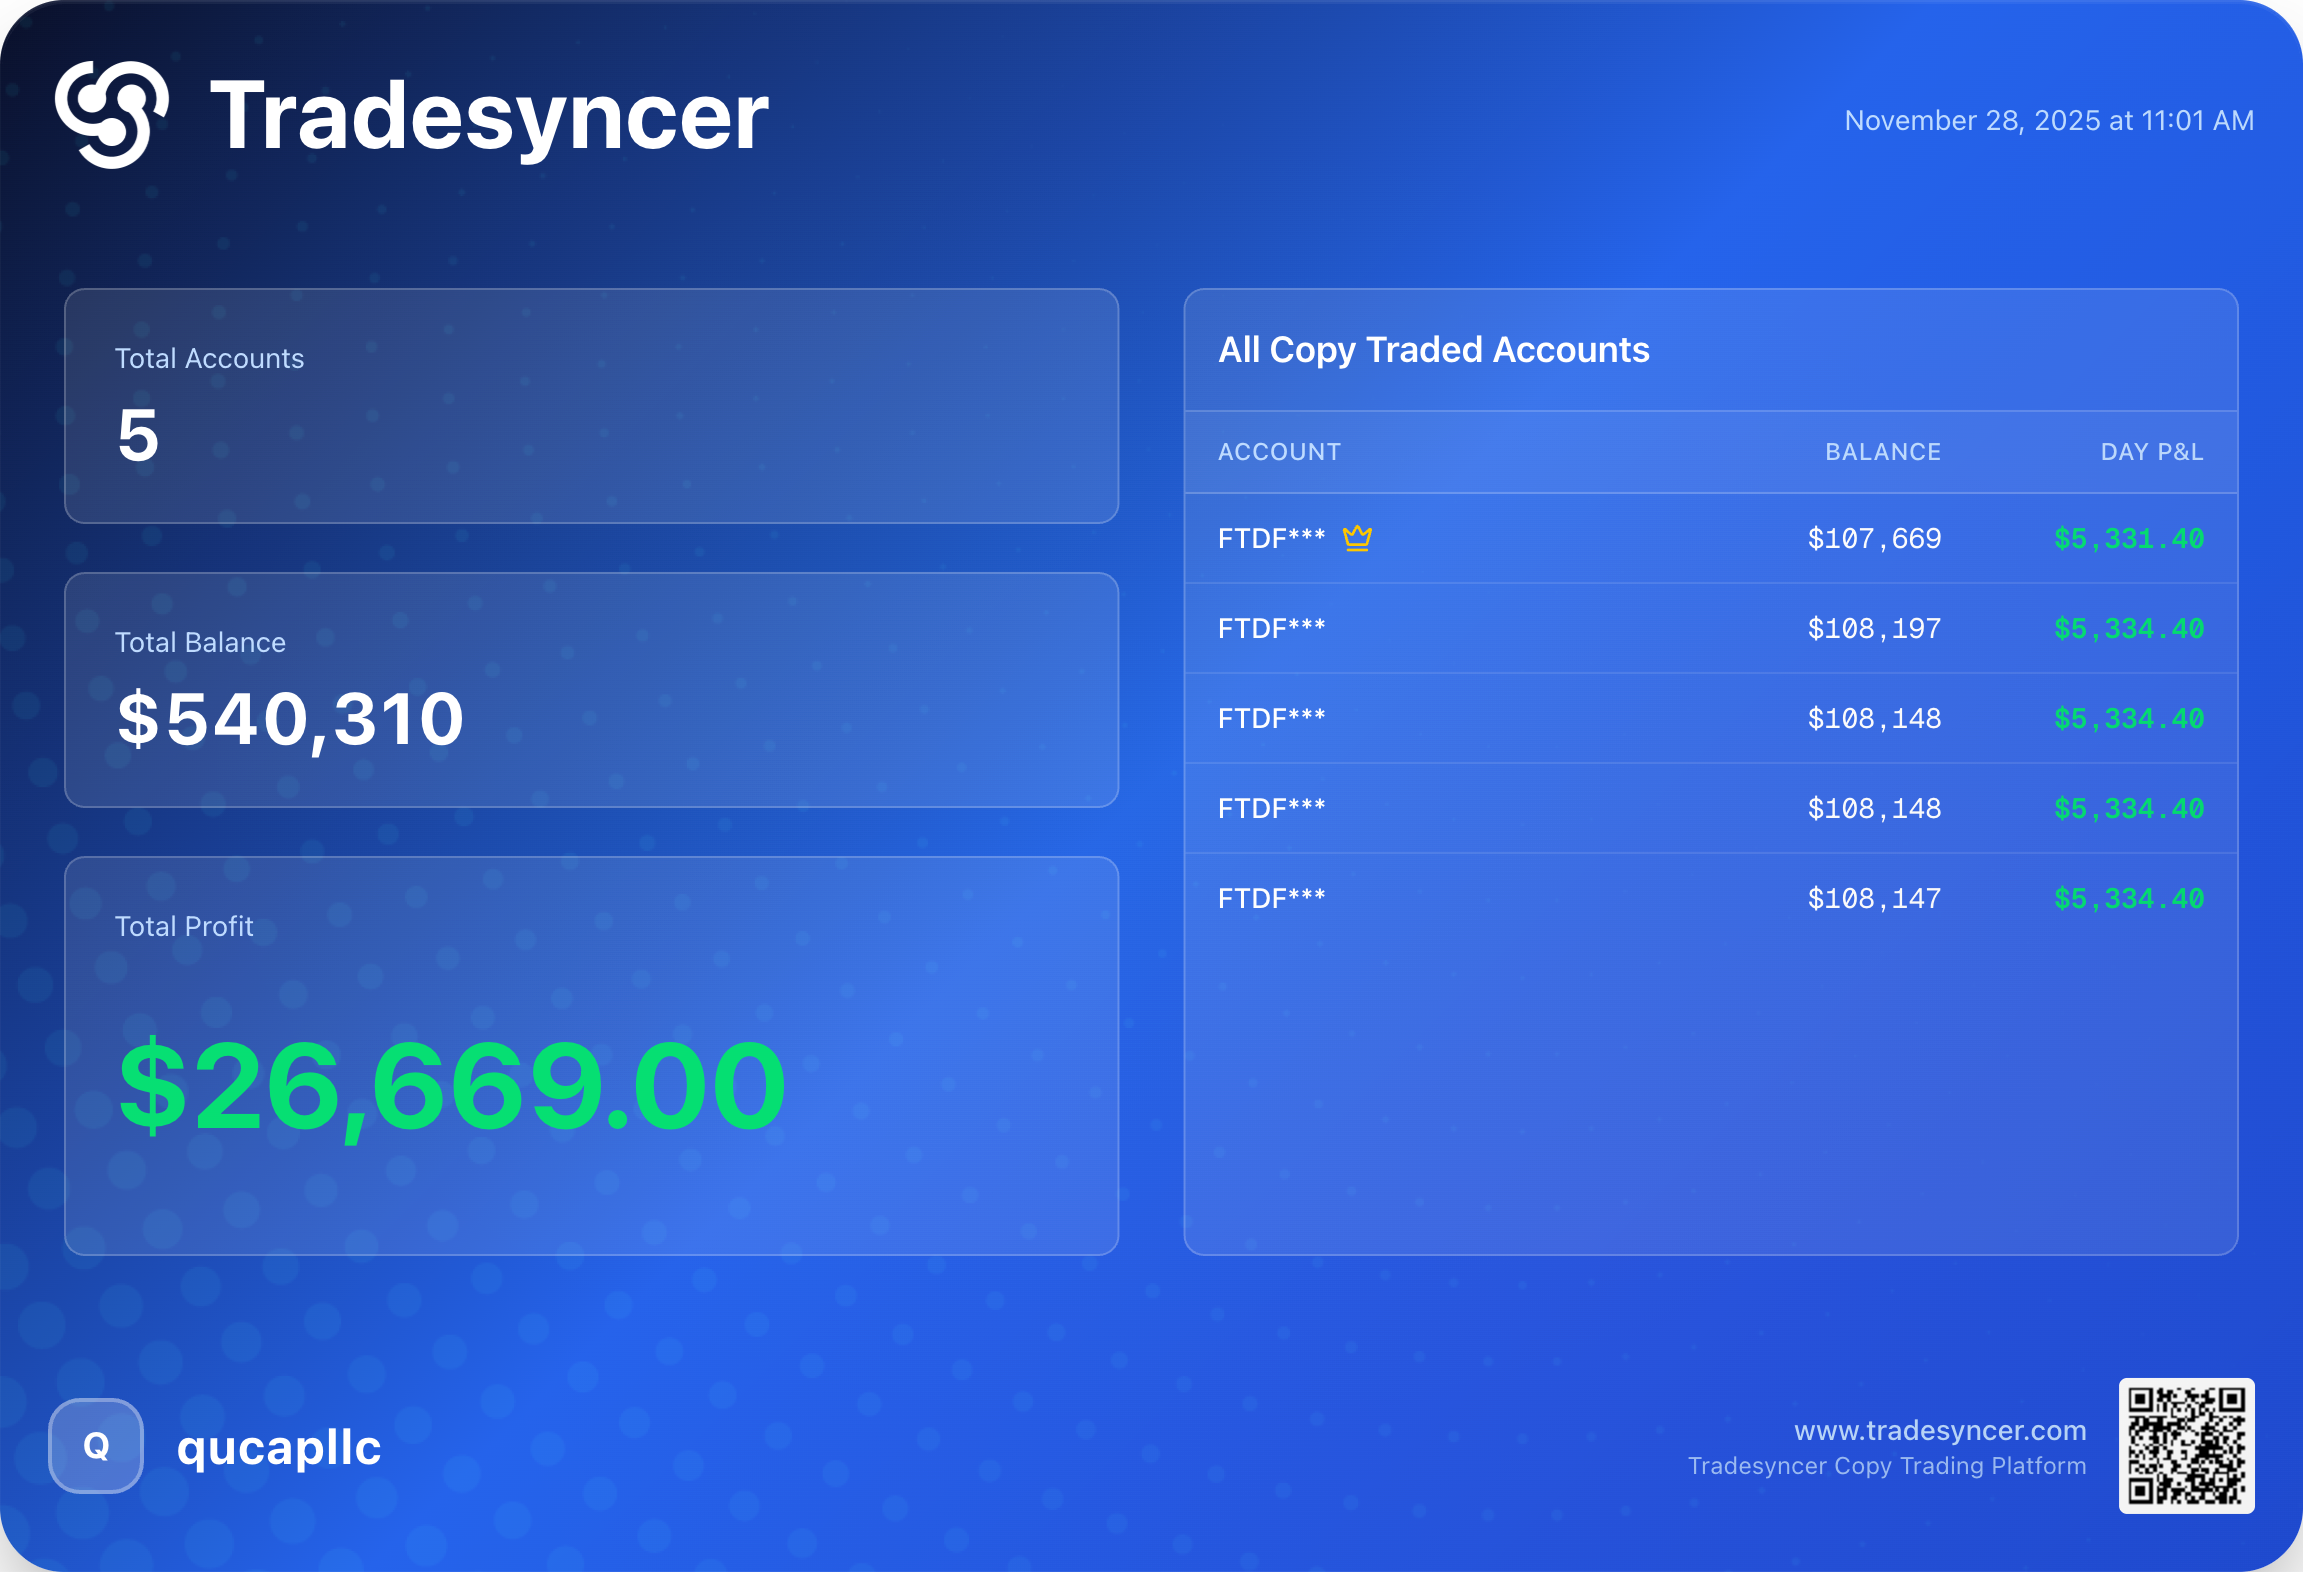This screenshot has width=2303, height=1572.
Task: Click the gold crown leader icon
Action: click(1357, 538)
